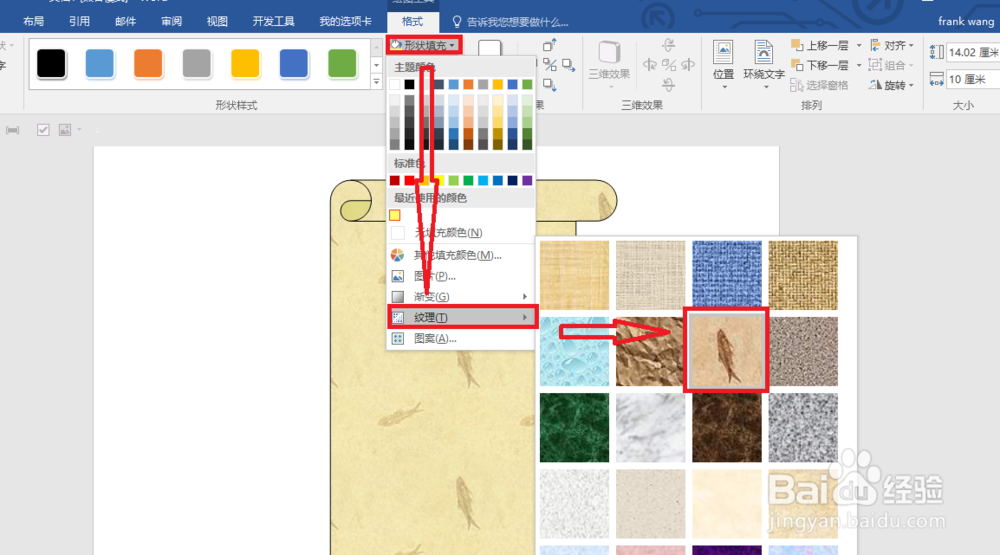Click the picture content control icon
The height and width of the screenshot is (555, 1000).
[x=64, y=130]
